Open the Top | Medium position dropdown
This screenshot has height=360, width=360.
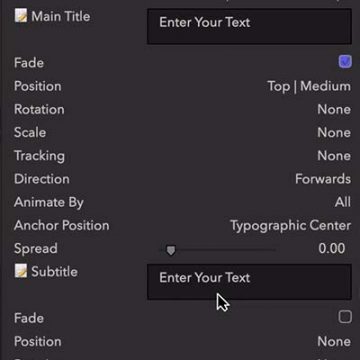point(309,86)
